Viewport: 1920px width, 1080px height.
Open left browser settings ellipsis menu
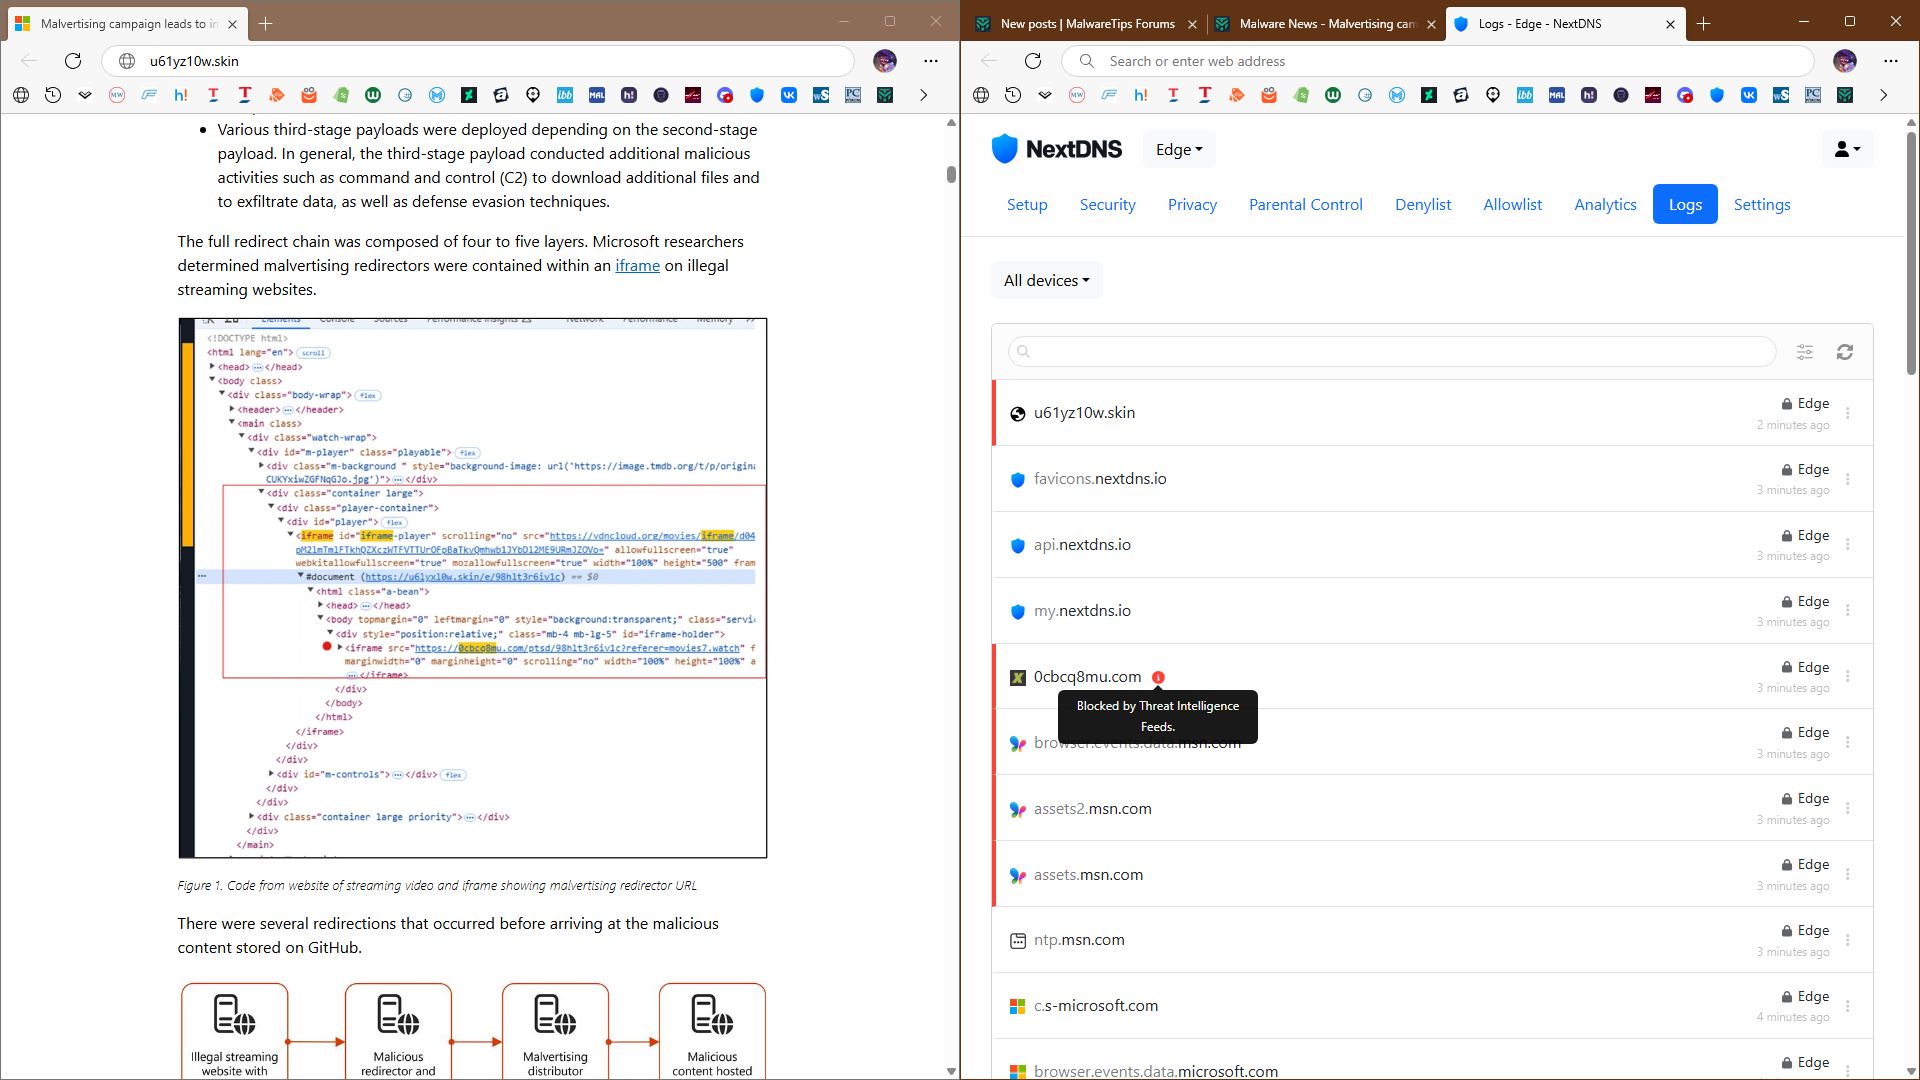click(931, 61)
